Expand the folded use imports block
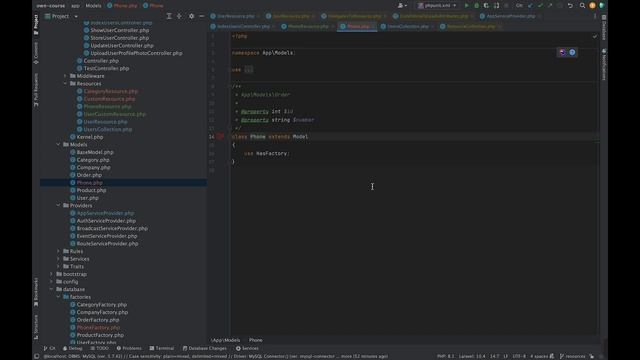640x360 pixels. click(x=249, y=70)
